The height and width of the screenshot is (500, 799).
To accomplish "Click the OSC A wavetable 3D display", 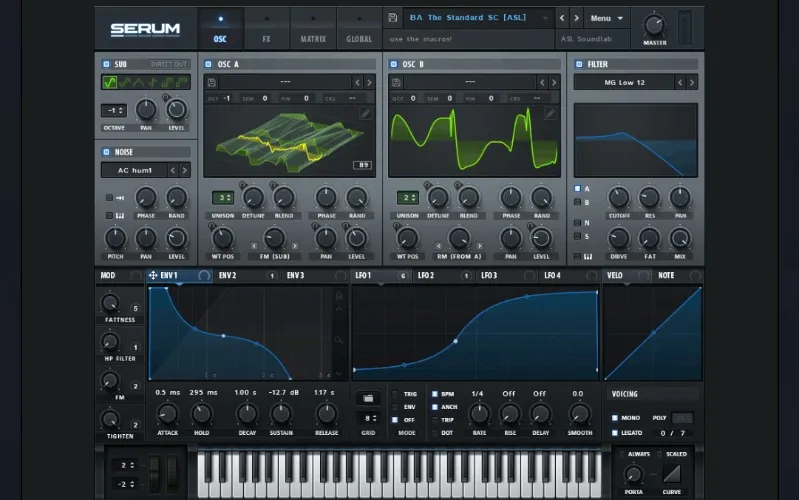I will tap(289, 141).
